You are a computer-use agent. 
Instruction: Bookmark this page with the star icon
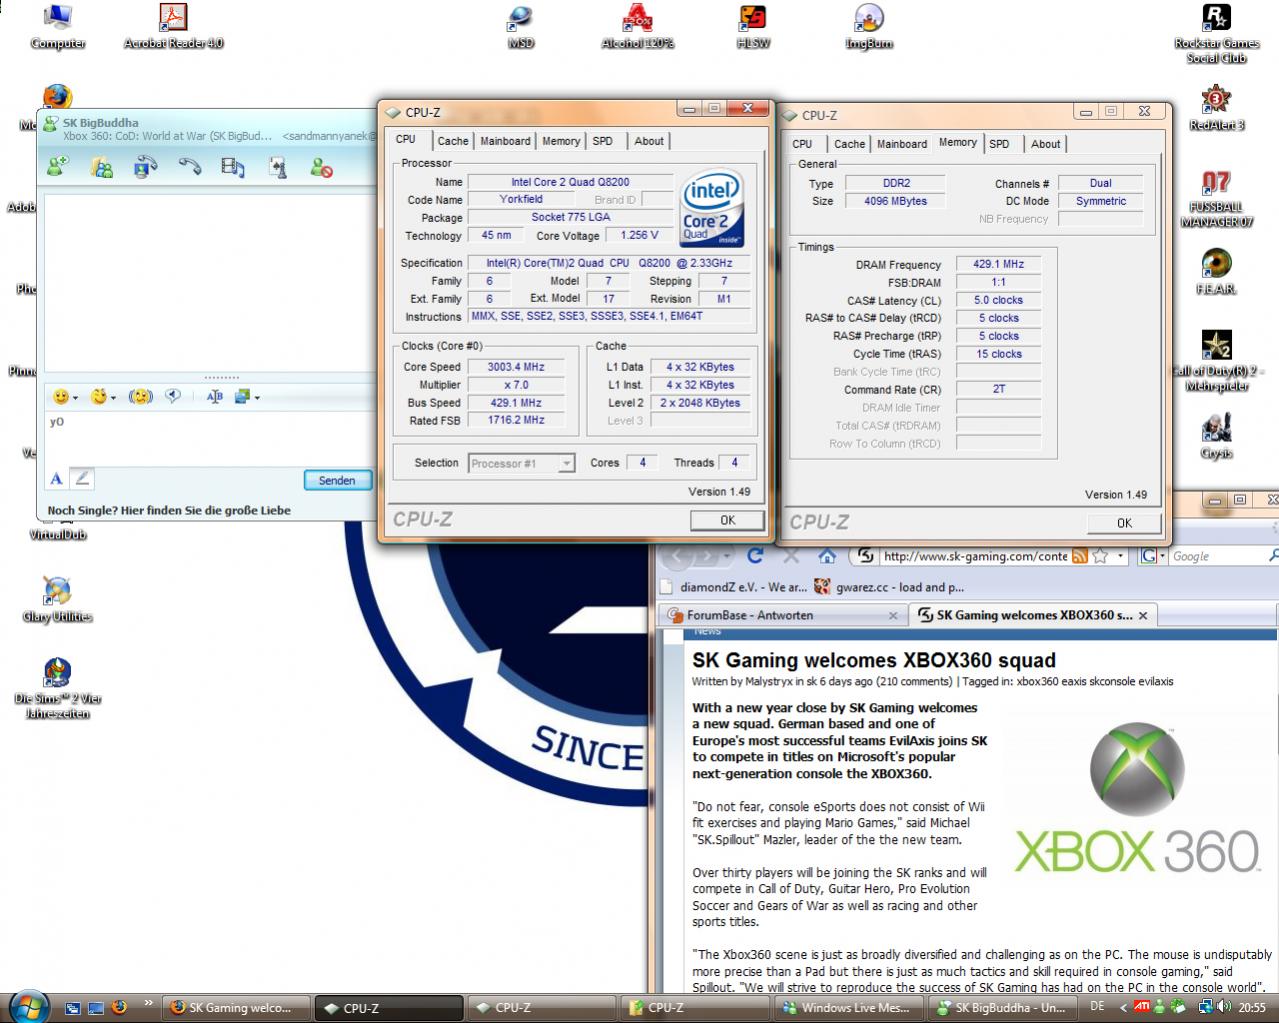coord(1100,556)
